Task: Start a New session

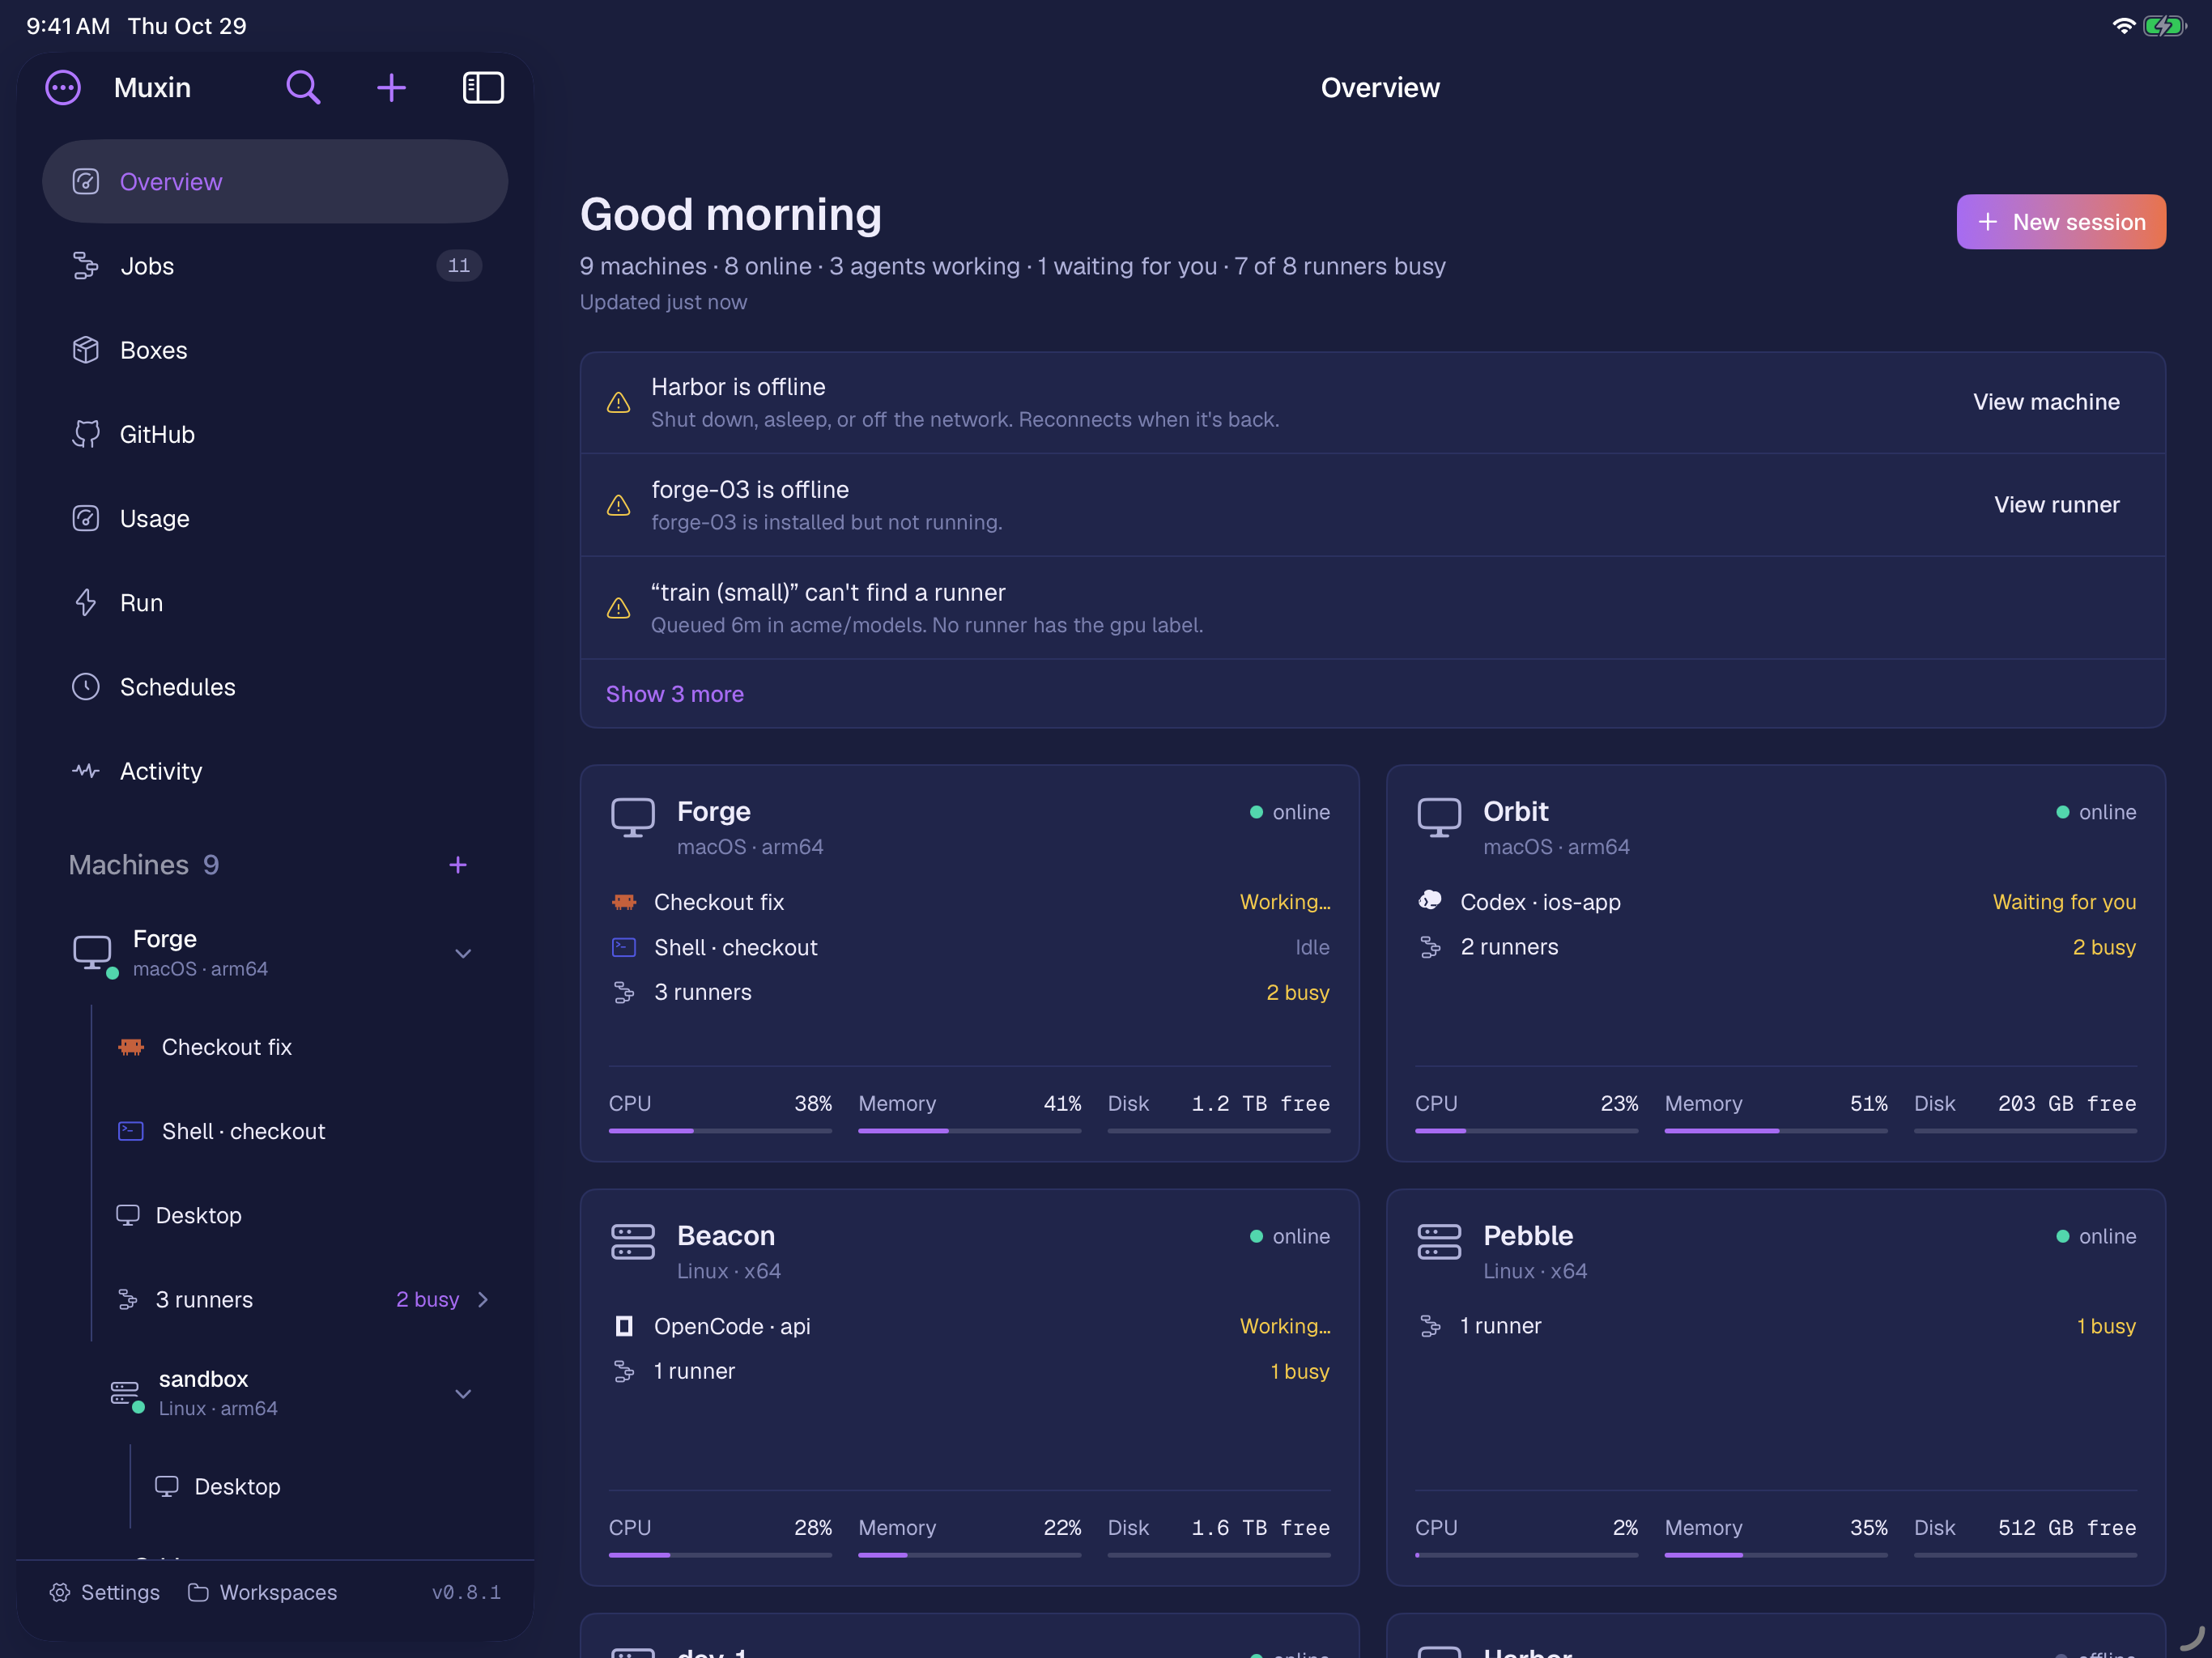Action: click(x=2061, y=222)
